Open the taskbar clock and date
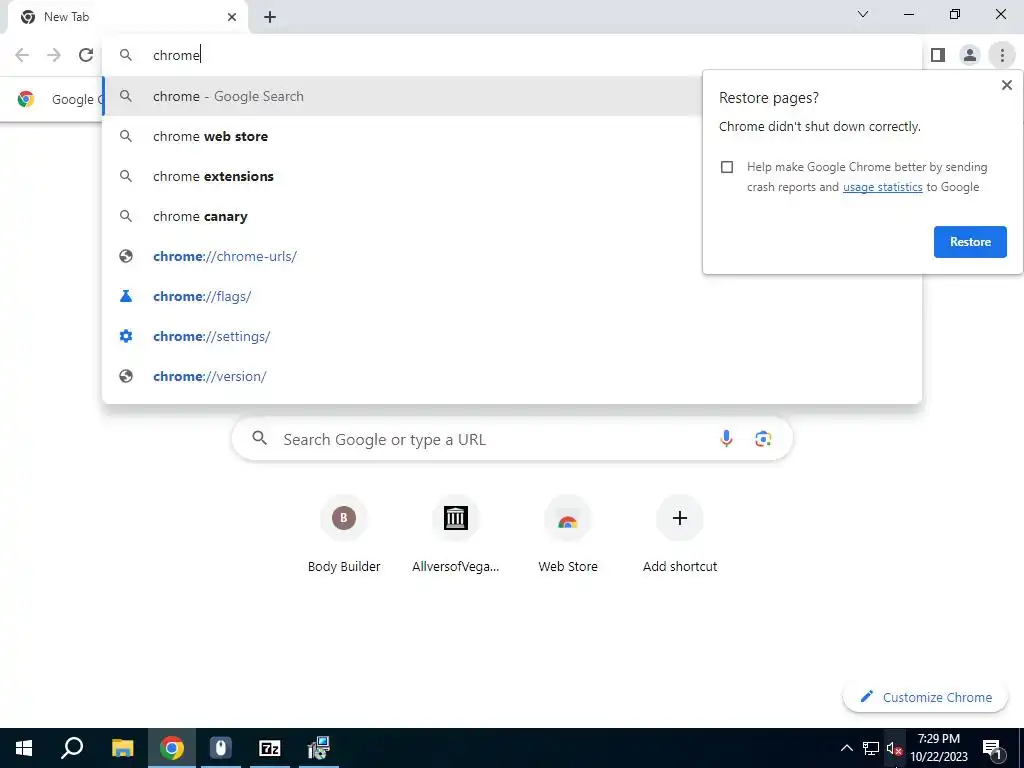Screen dimensions: 1024x768 (938, 748)
